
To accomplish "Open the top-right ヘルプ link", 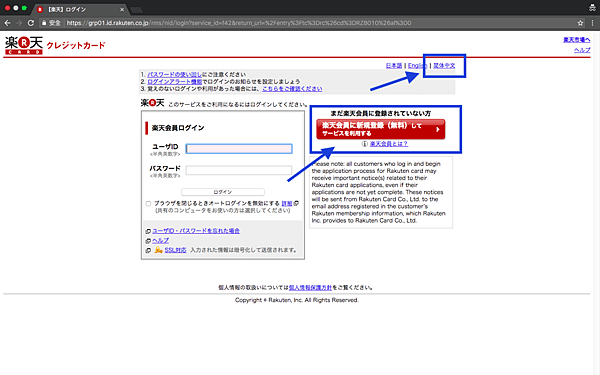I will tap(582, 50).
